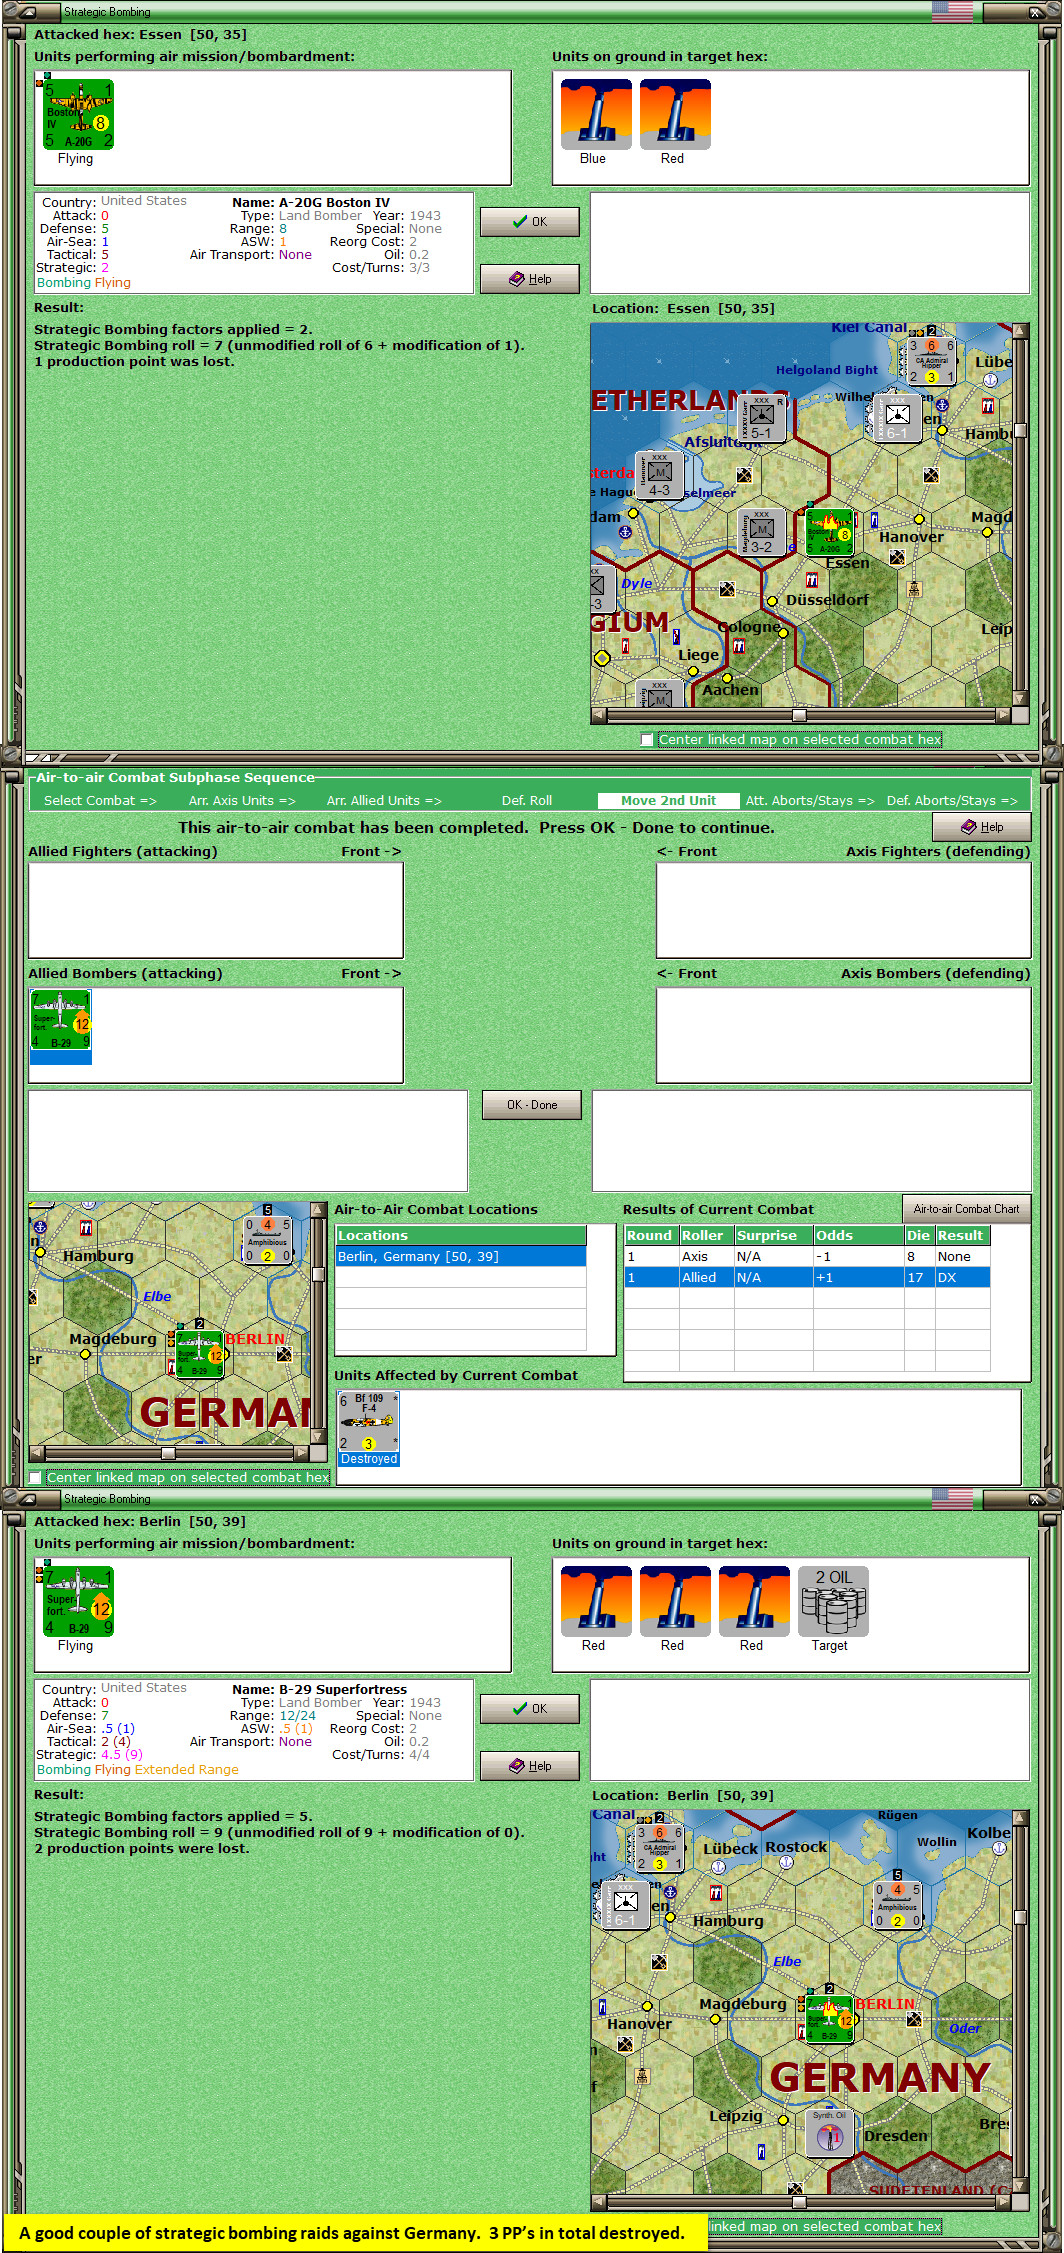
Task: Click the B-29 counter on air combat mini map
Action: click(200, 1354)
